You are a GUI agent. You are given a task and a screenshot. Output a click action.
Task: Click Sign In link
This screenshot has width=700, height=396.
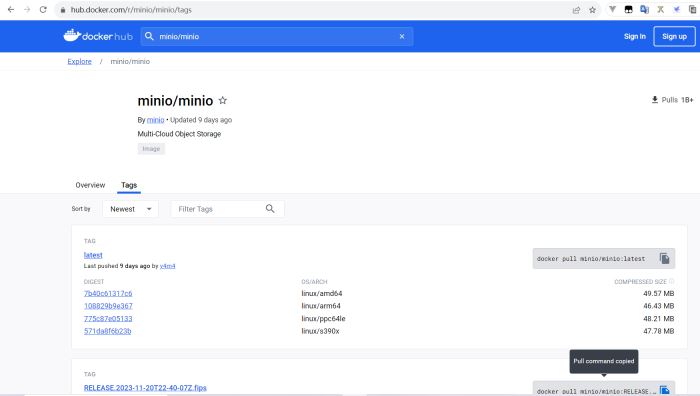click(x=634, y=36)
